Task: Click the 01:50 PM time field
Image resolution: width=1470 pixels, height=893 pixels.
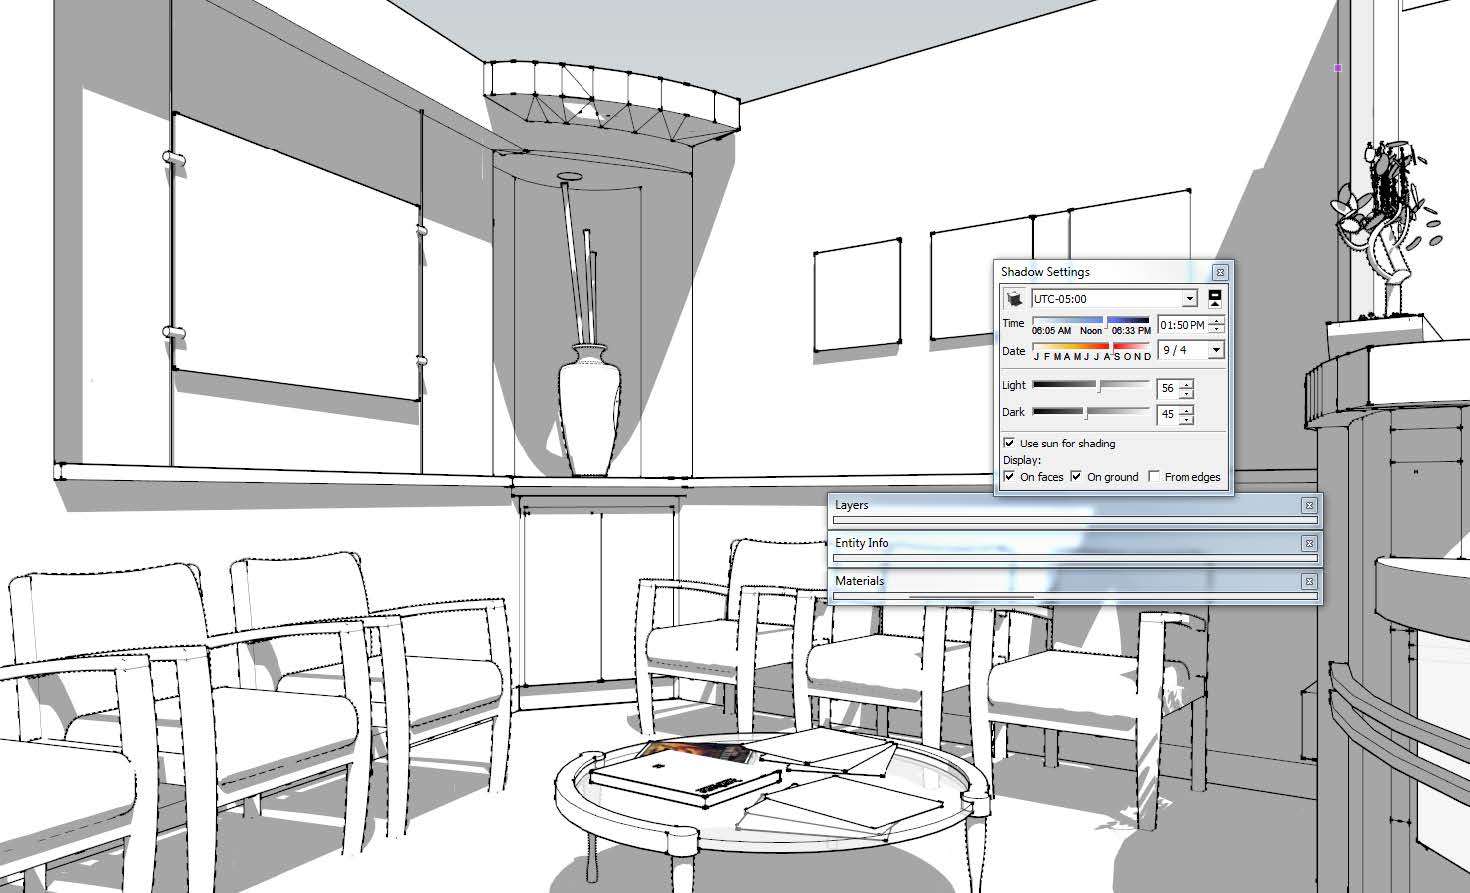Action: coord(1182,325)
